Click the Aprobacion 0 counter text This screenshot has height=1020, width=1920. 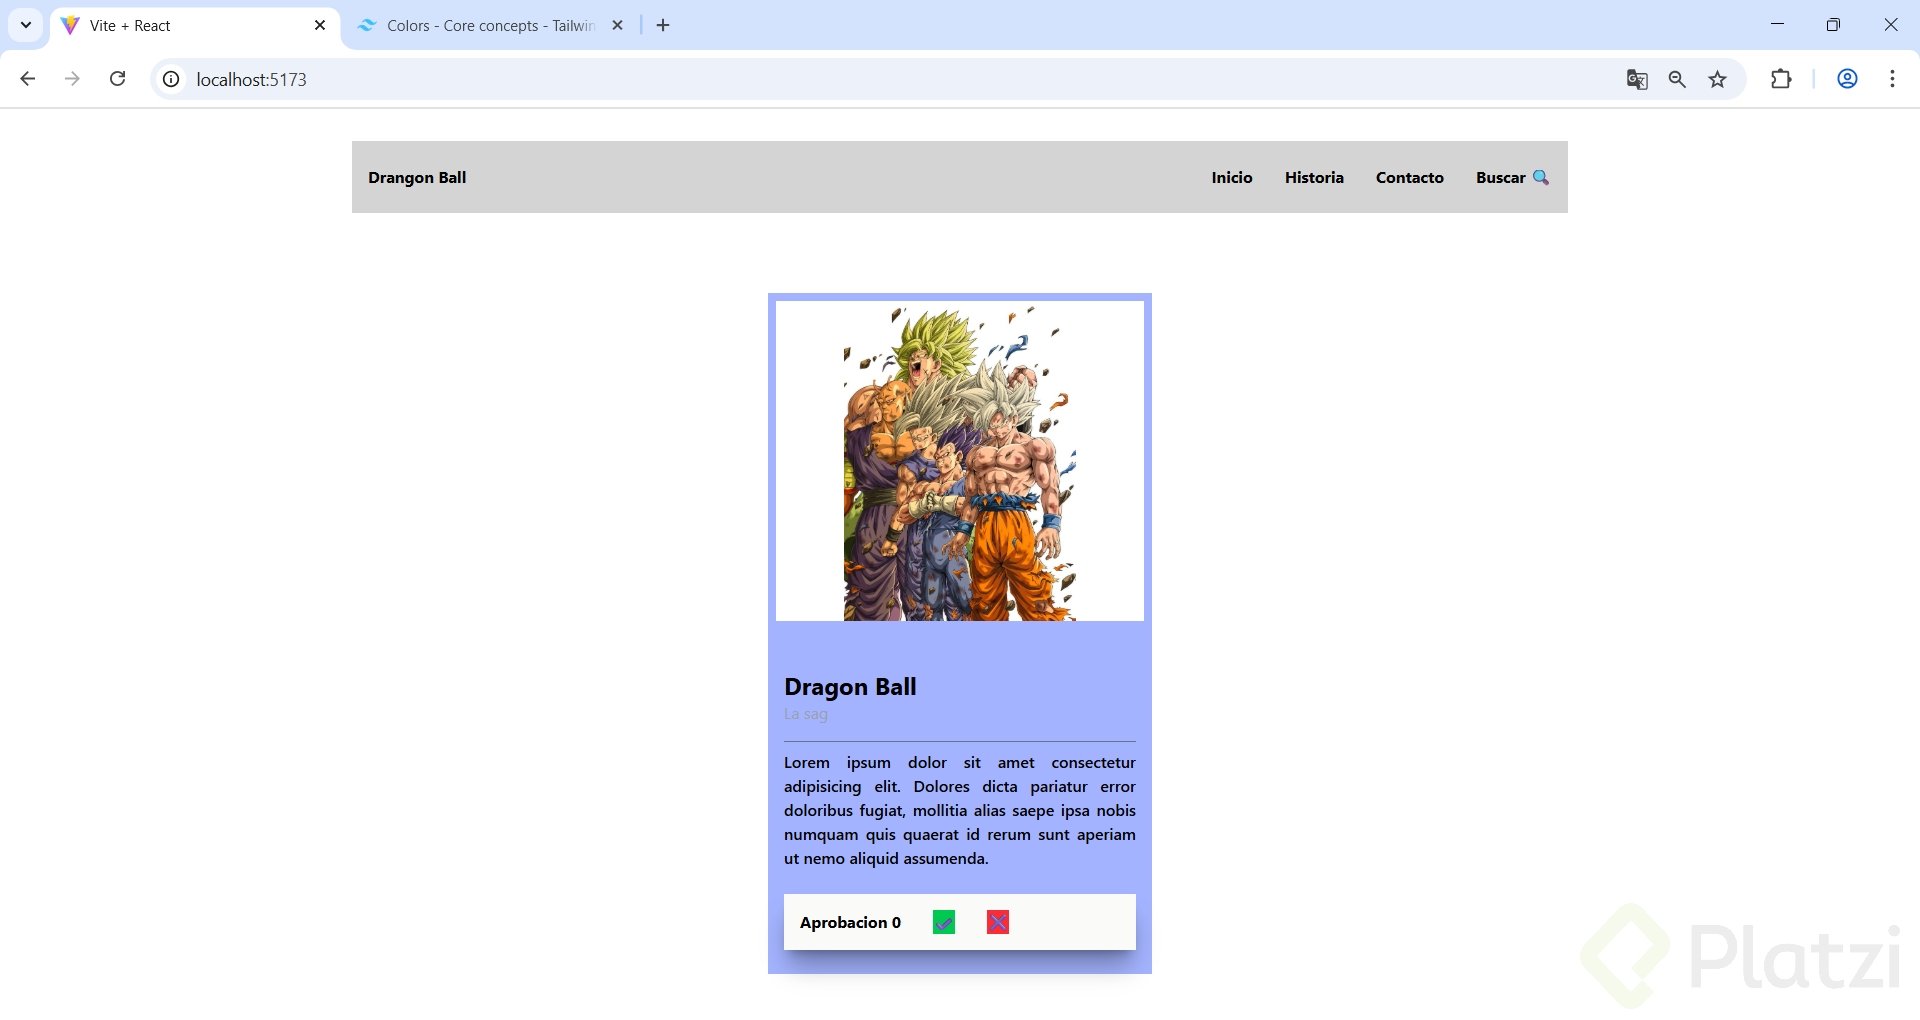tap(850, 922)
